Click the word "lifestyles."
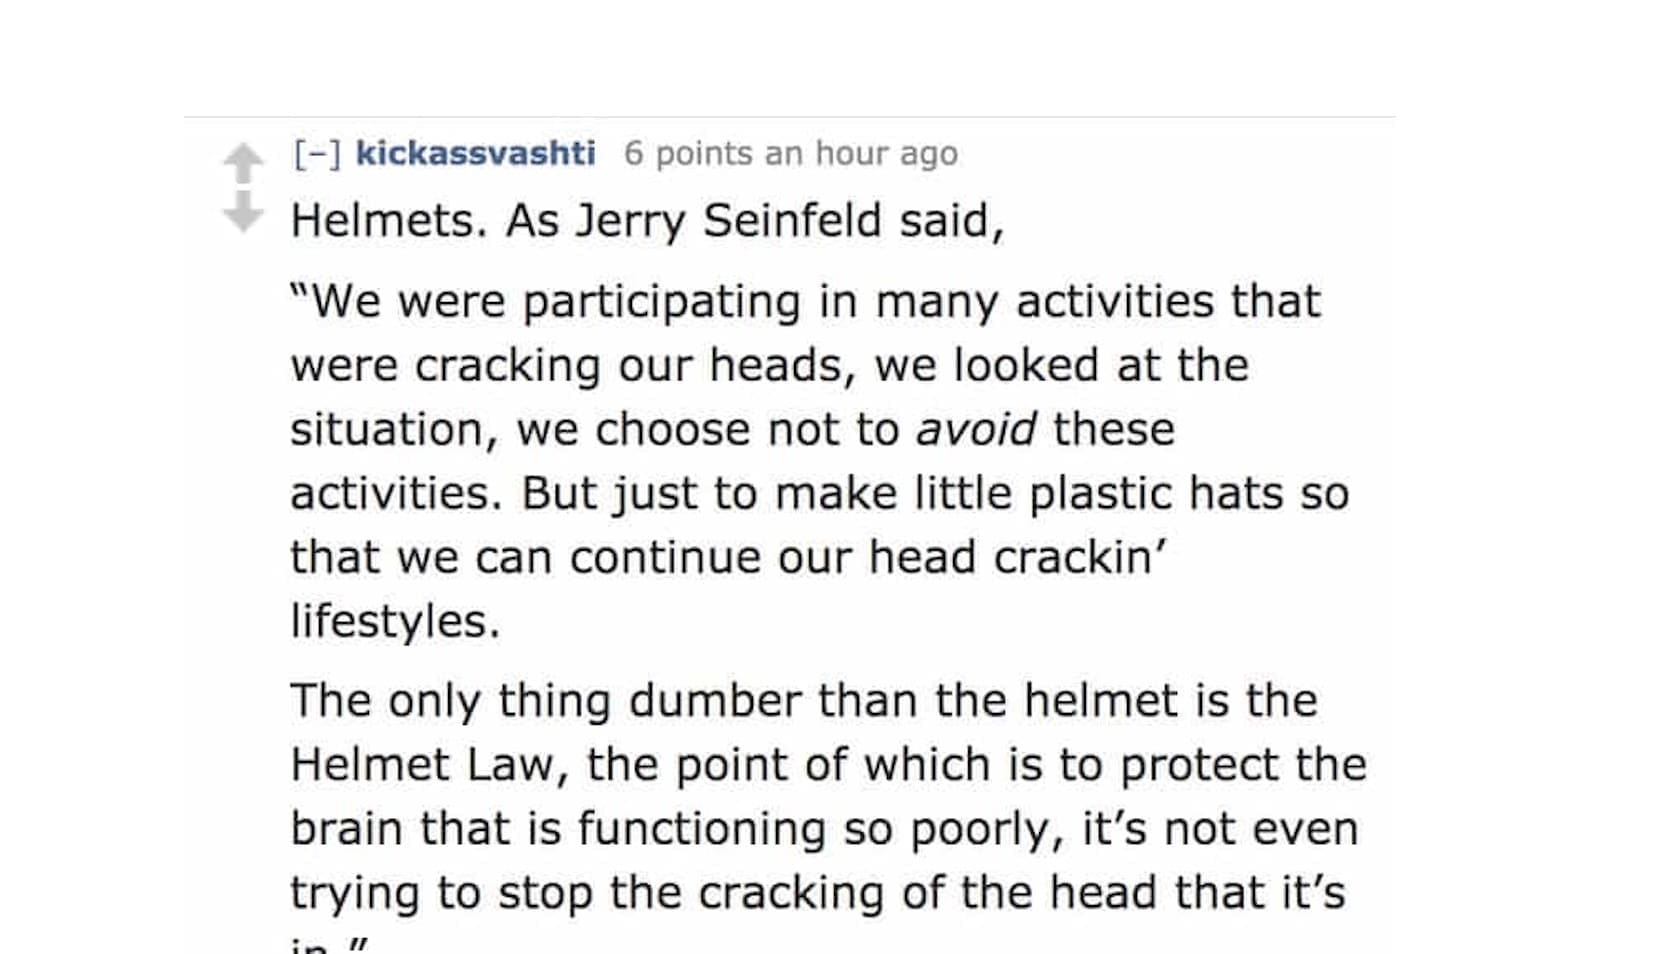Image resolution: width=1680 pixels, height=954 pixels. click(395, 622)
